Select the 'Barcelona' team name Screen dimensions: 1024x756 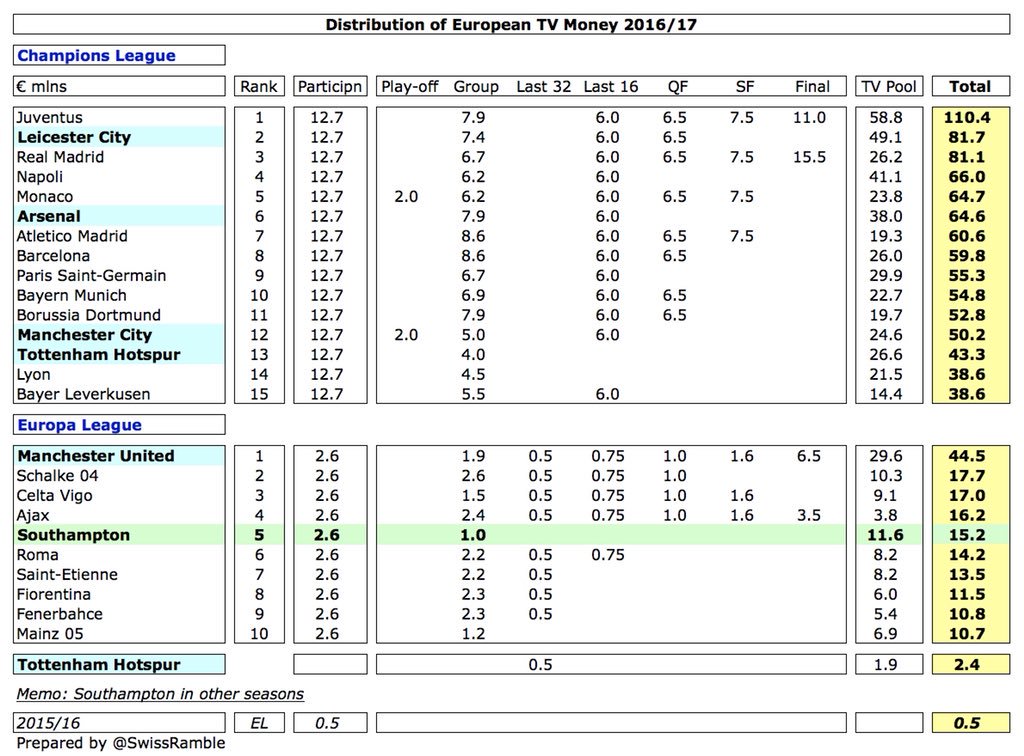[53, 256]
